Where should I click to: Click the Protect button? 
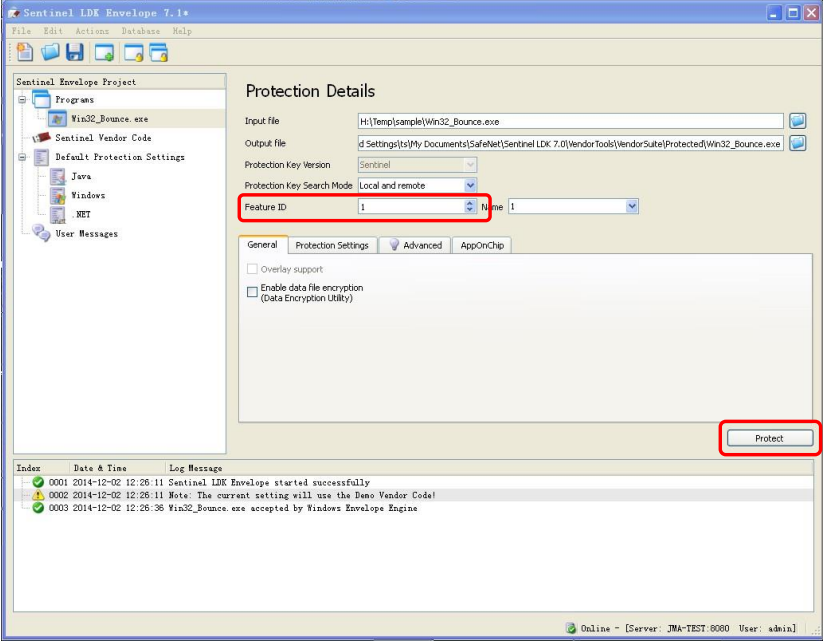pos(768,438)
